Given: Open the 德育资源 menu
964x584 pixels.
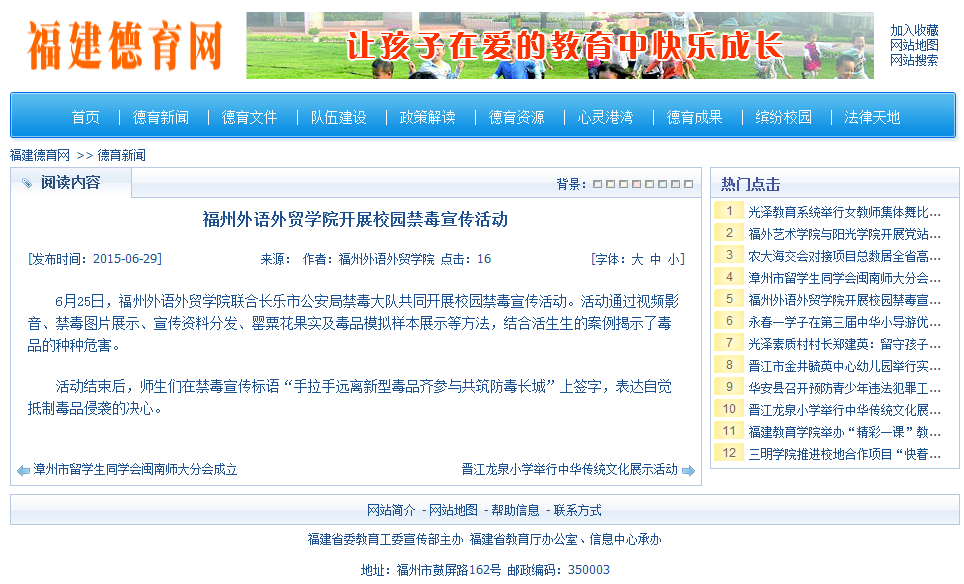Looking at the screenshot, I should click(516, 116).
